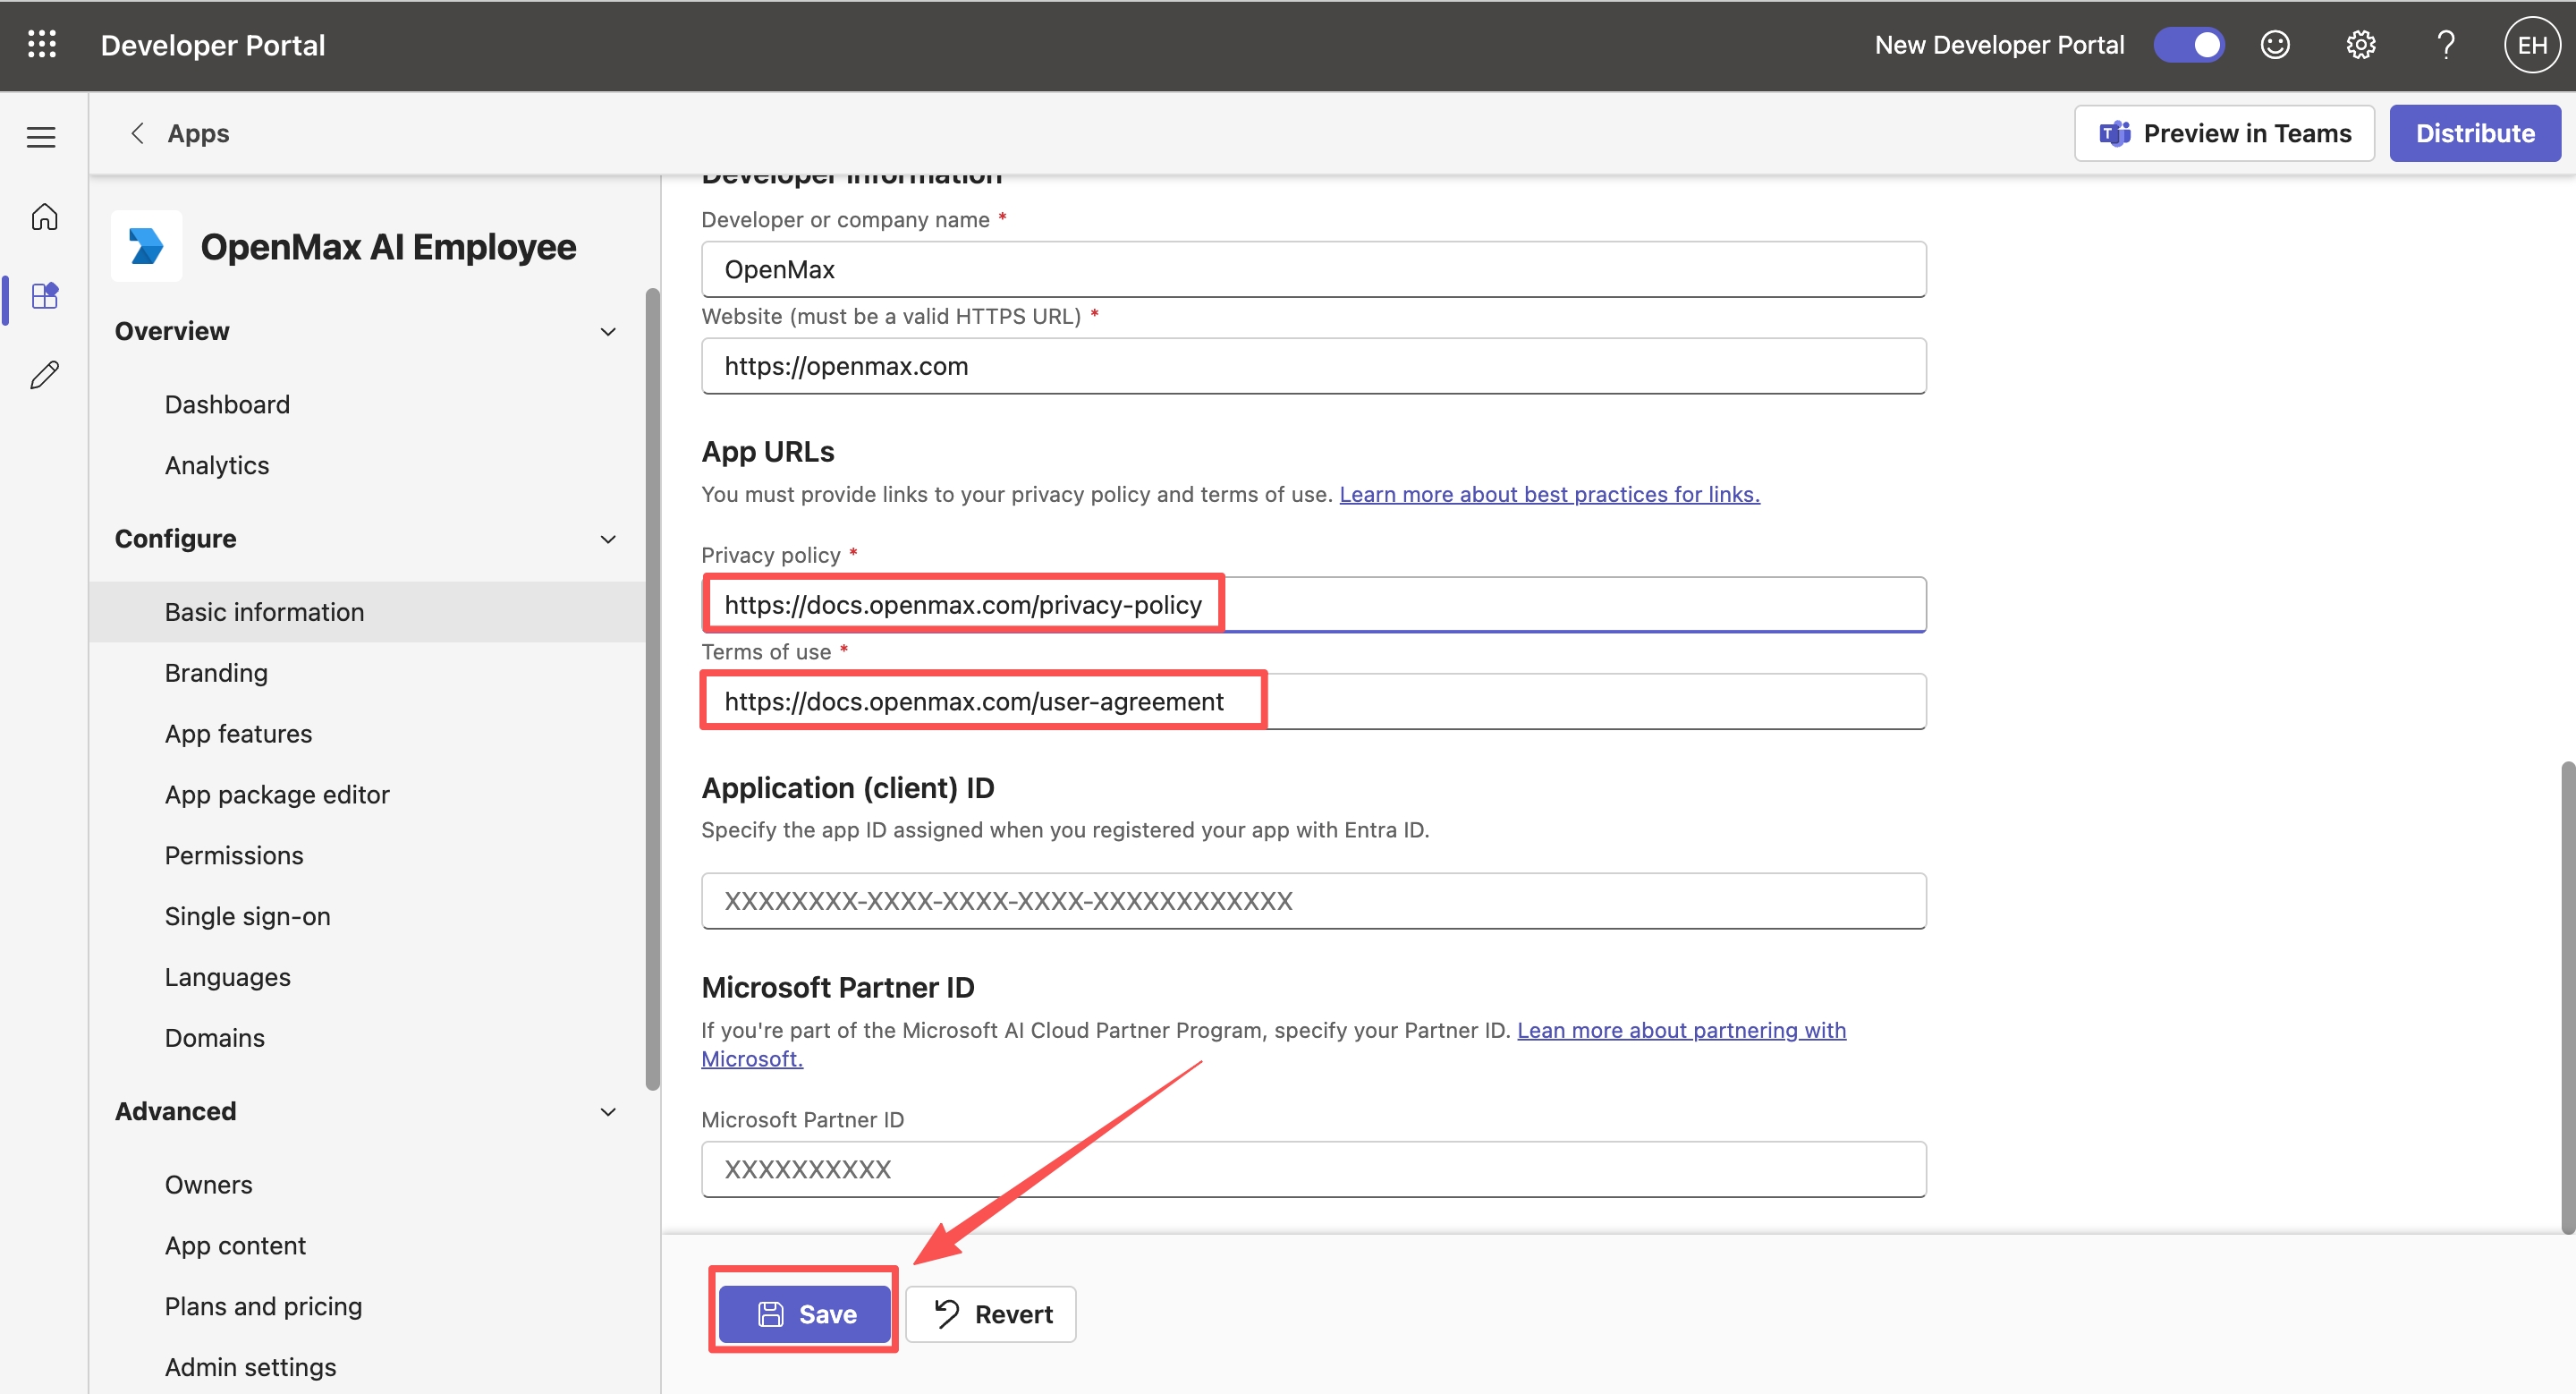Focus the Website URL field
The width and height of the screenshot is (2576, 1394).
pyautogui.click(x=1313, y=366)
